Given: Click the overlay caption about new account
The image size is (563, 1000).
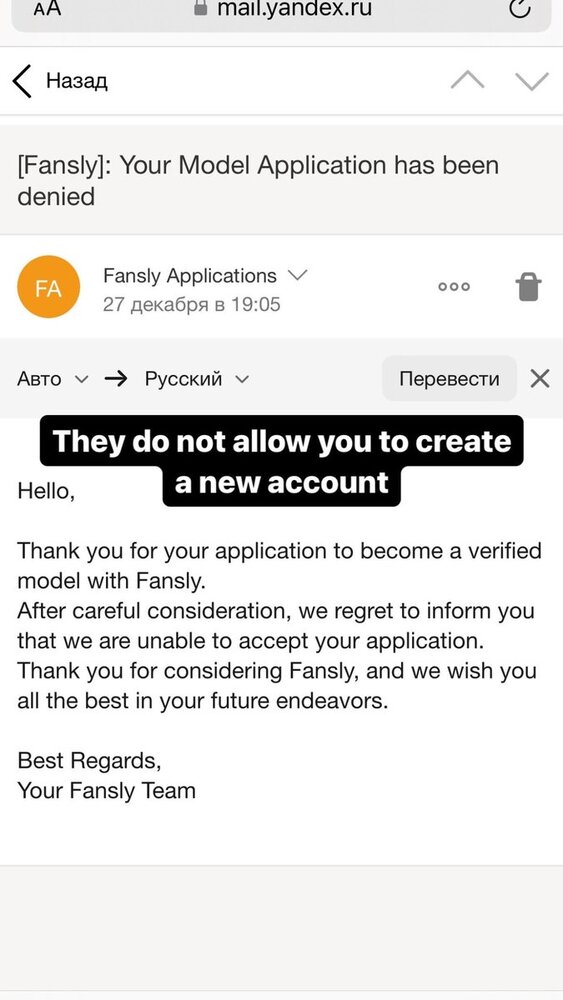Looking at the screenshot, I should tap(281, 461).
